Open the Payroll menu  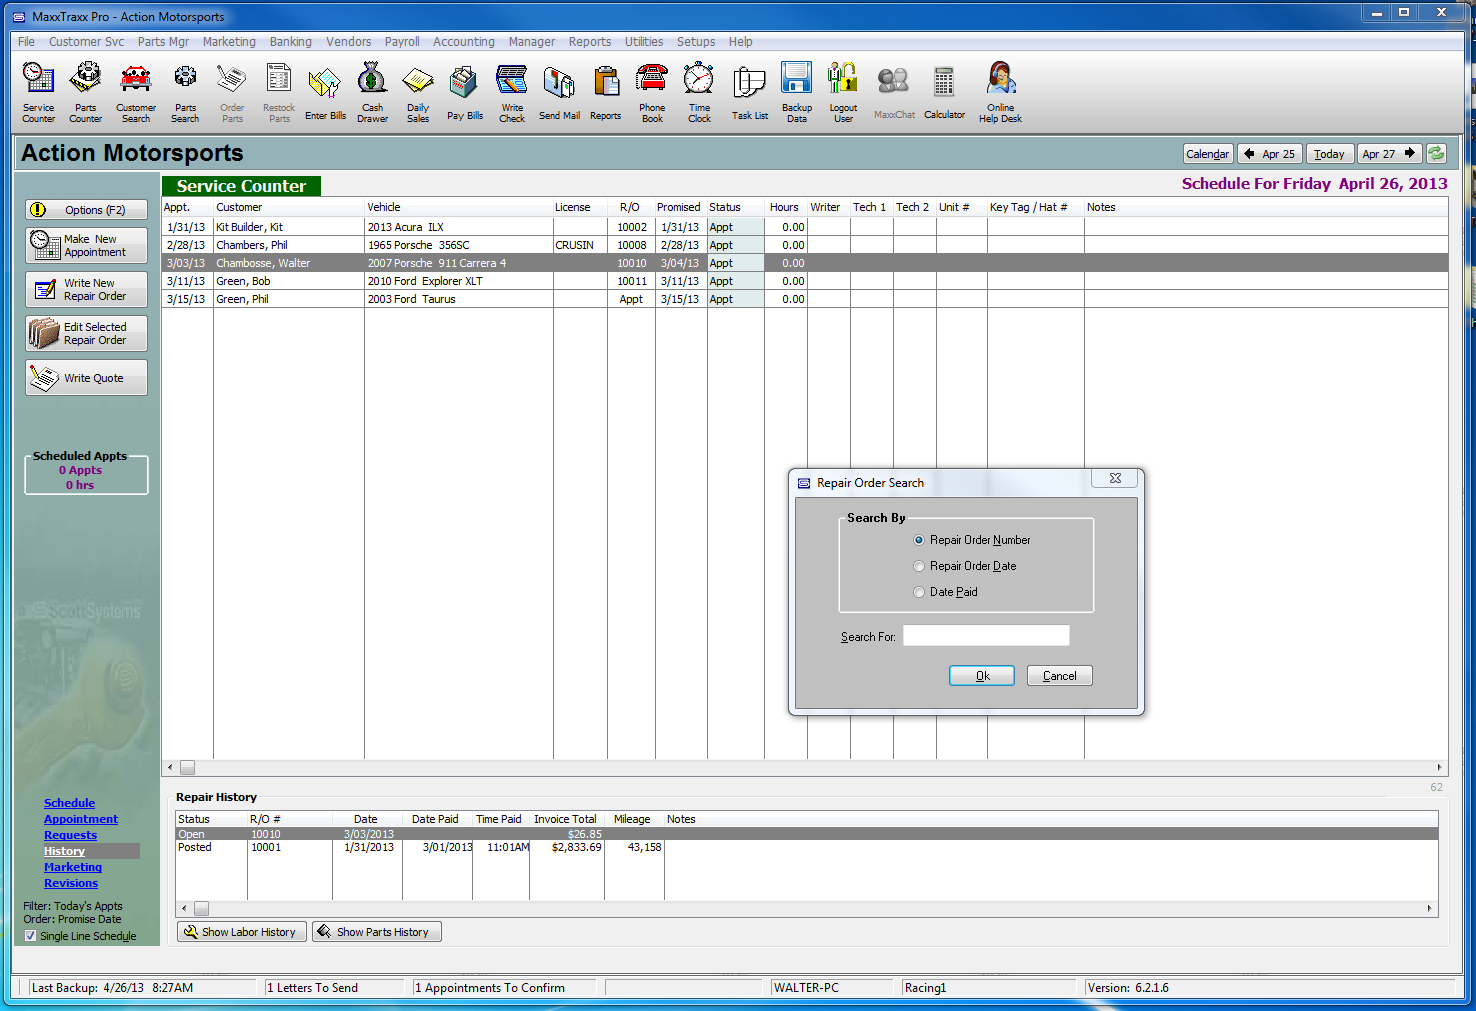(402, 42)
